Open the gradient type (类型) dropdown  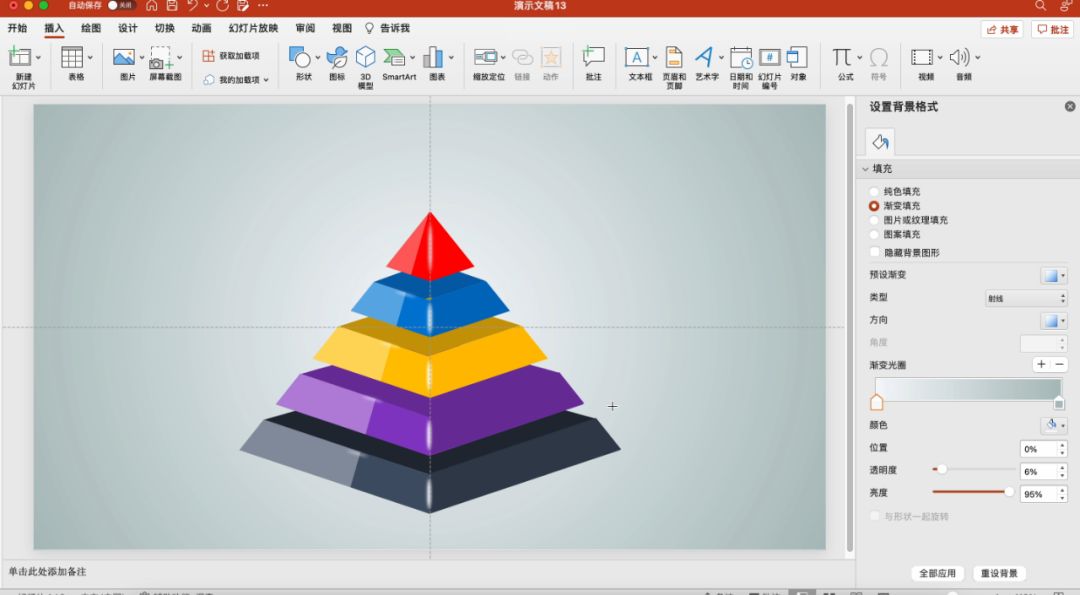[x=1026, y=298]
